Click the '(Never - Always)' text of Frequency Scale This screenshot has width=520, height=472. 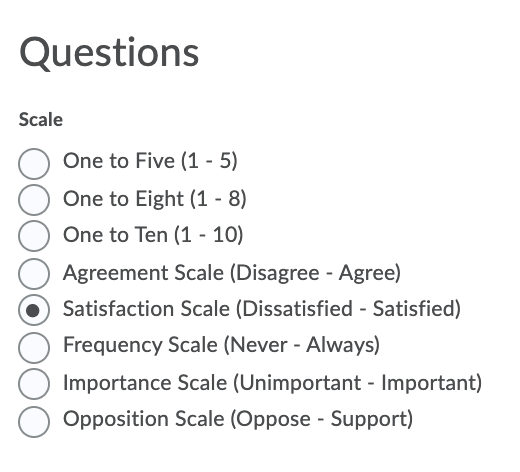pyautogui.click(x=302, y=345)
